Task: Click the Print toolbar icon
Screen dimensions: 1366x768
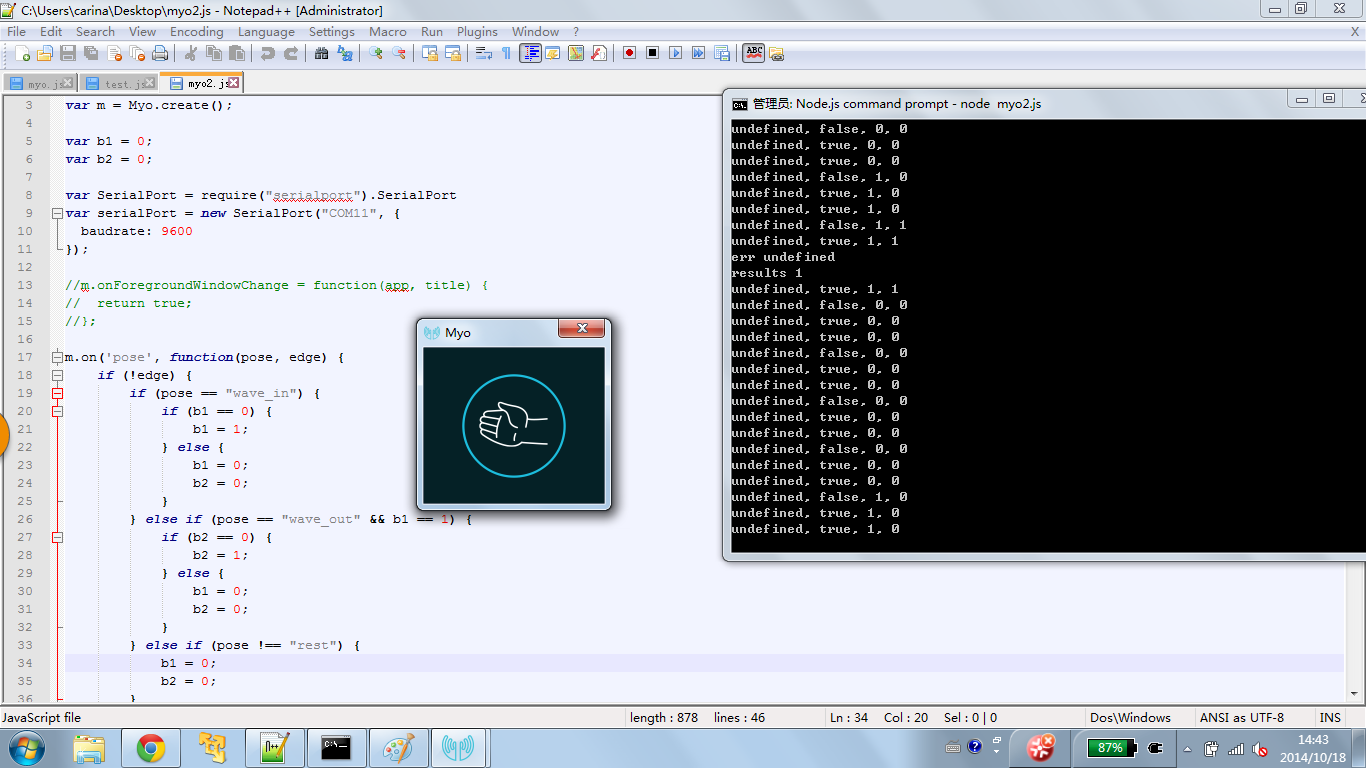Action: (160, 53)
